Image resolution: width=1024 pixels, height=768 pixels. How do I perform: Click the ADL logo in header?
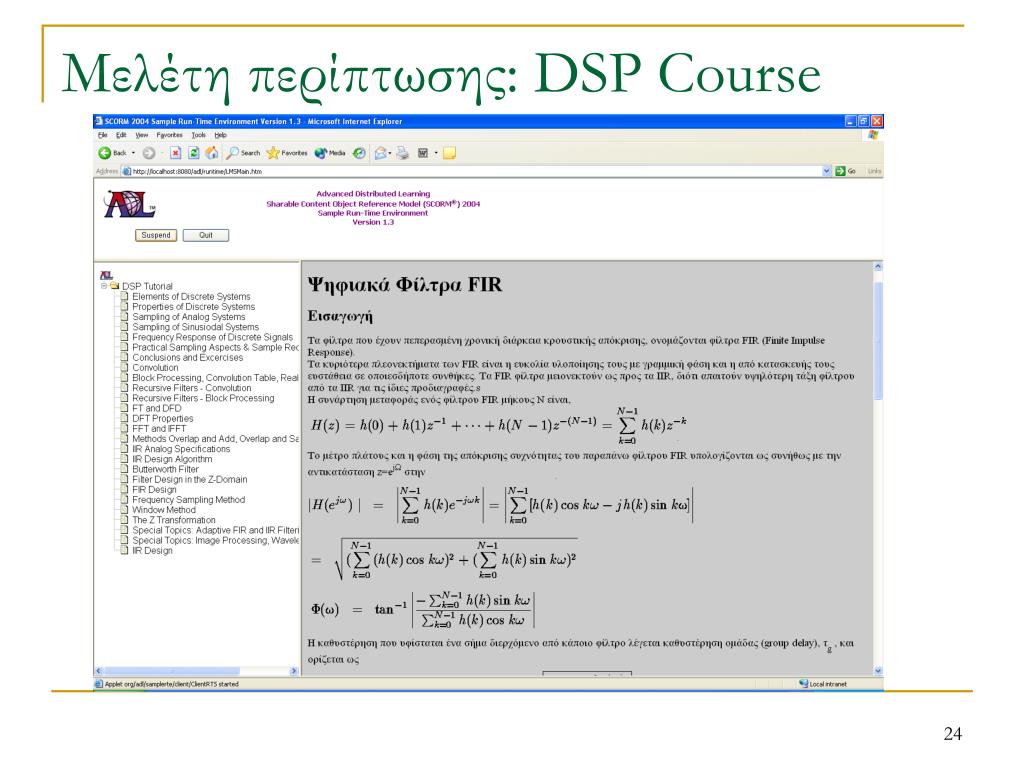129,204
